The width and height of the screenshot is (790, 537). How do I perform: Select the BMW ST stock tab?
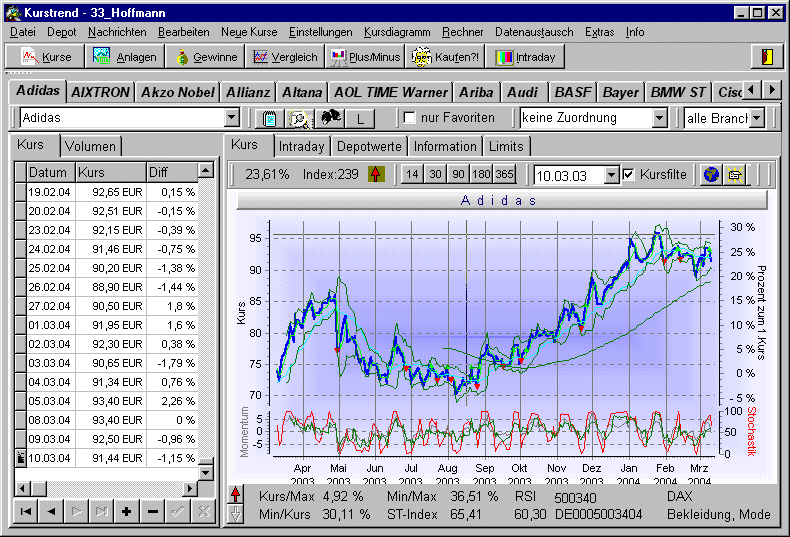coord(678,93)
